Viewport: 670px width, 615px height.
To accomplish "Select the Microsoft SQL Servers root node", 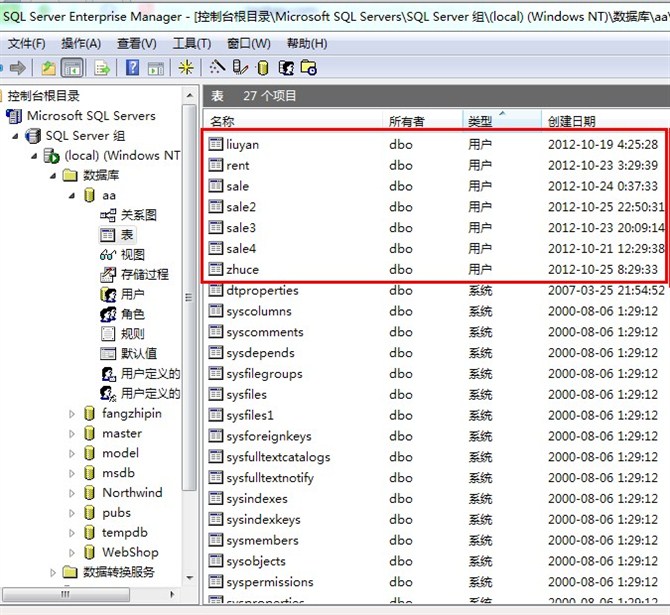I will click(x=81, y=116).
